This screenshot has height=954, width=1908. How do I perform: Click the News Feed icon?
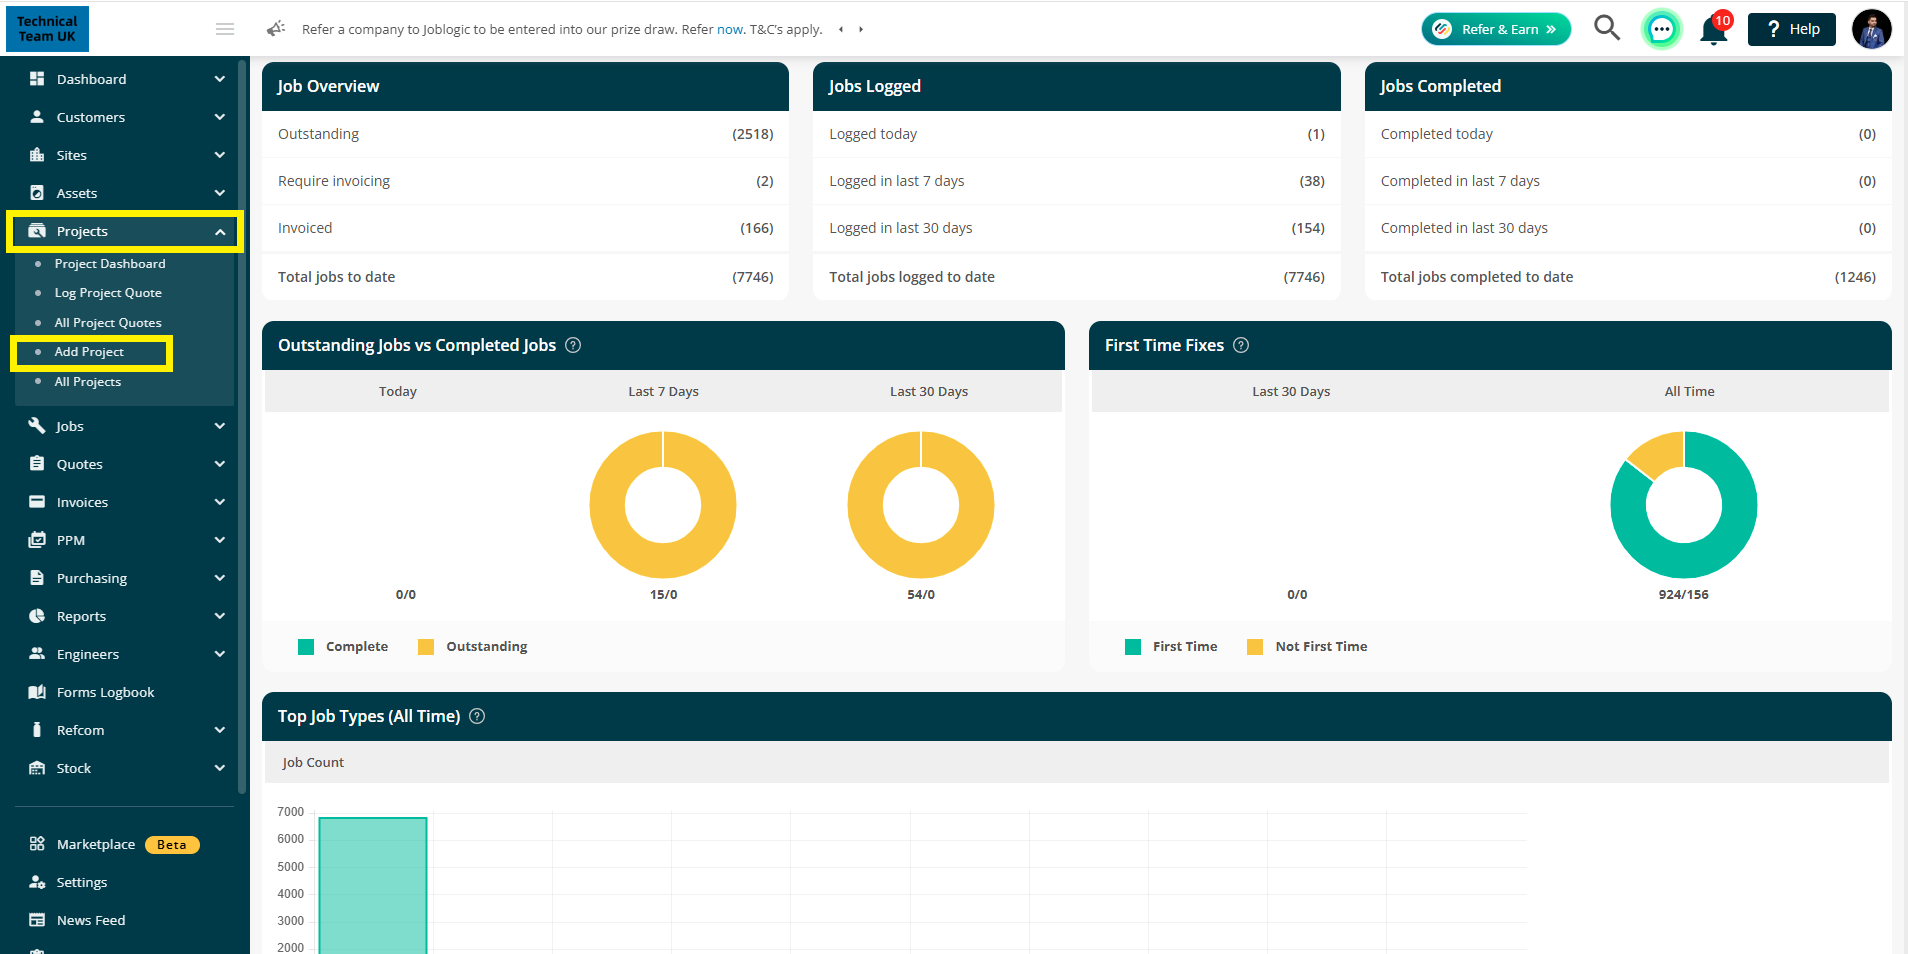pos(37,920)
